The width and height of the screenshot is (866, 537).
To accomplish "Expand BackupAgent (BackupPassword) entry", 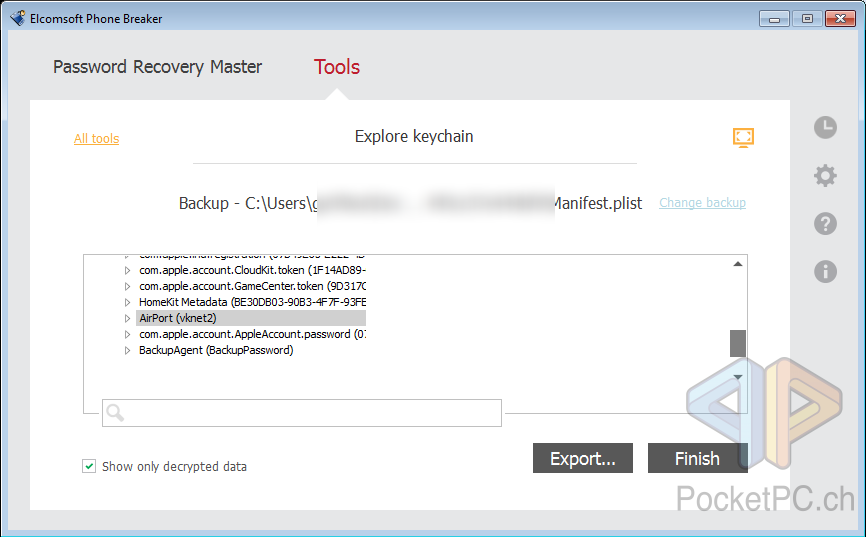I will [x=128, y=350].
